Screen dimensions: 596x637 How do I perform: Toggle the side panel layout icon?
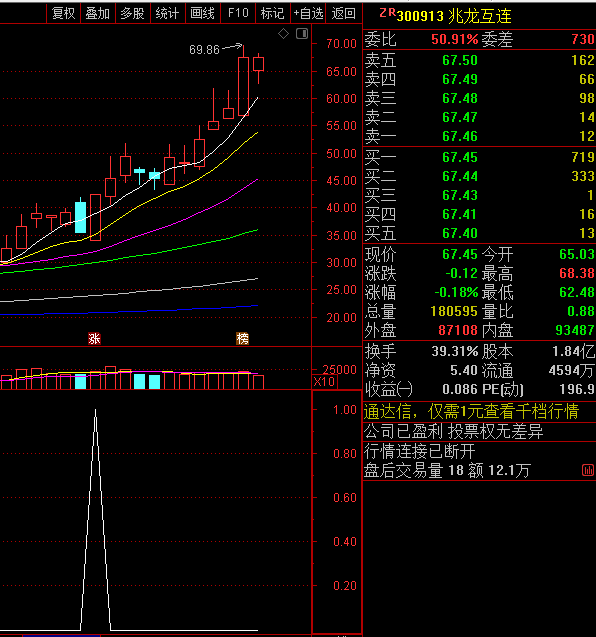[302, 34]
